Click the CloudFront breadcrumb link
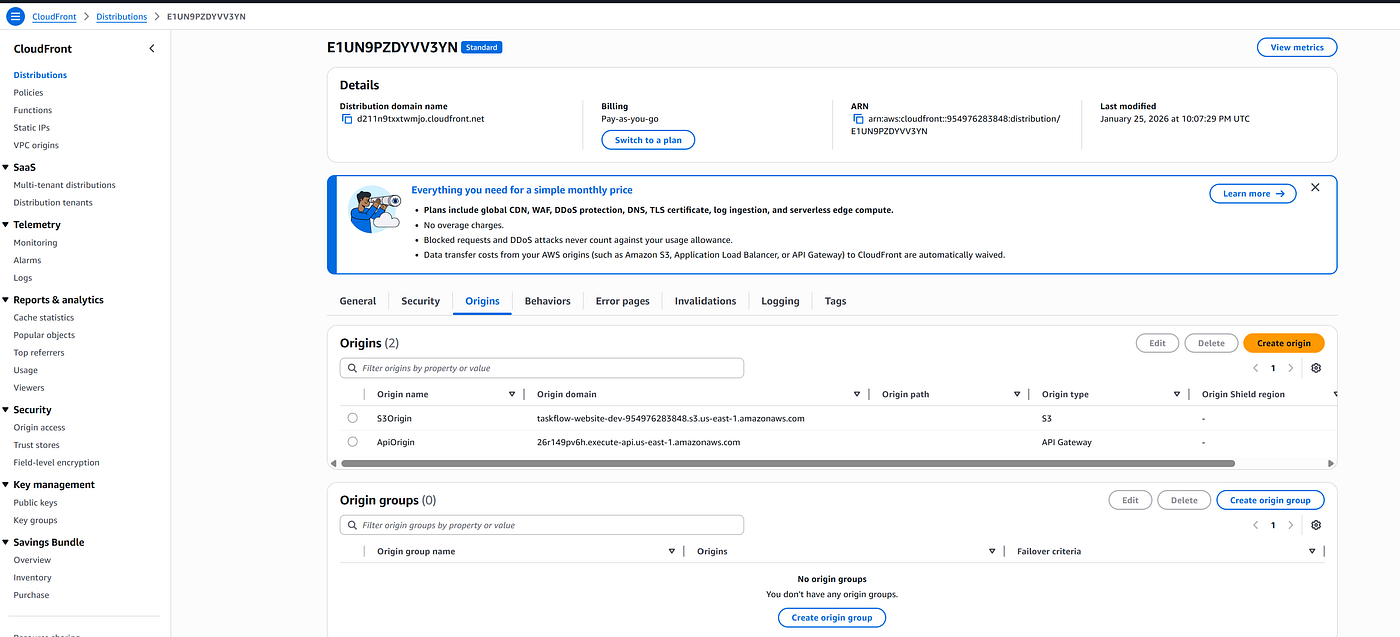The height and width of the screenshot is (637, 1400). [x=52, y=17]
